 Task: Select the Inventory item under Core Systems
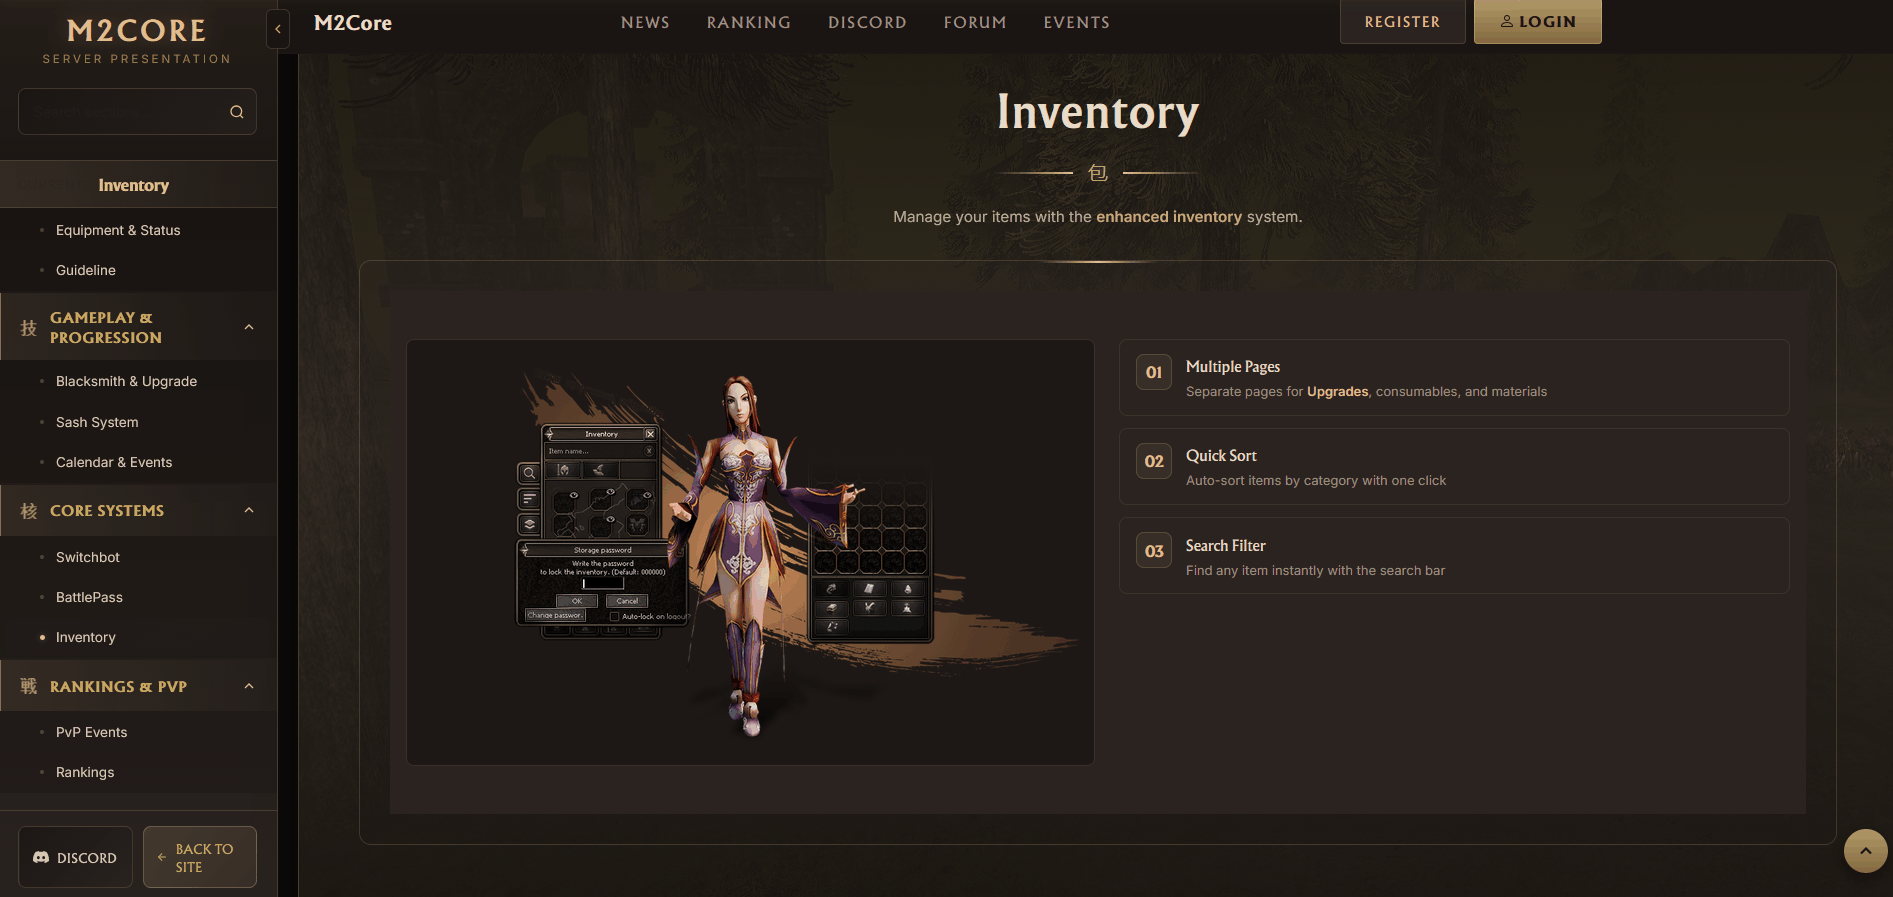(86, 637)
